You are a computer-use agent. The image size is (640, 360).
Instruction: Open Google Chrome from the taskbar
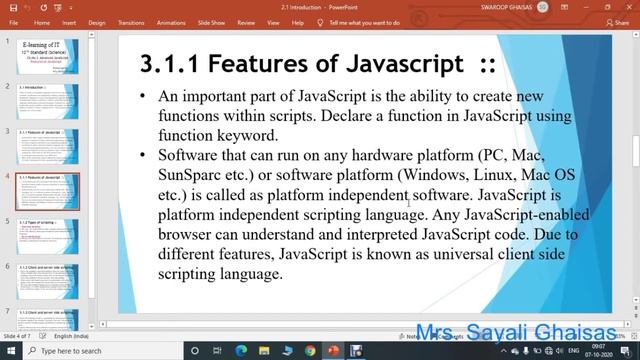click(x=310, y=351)
